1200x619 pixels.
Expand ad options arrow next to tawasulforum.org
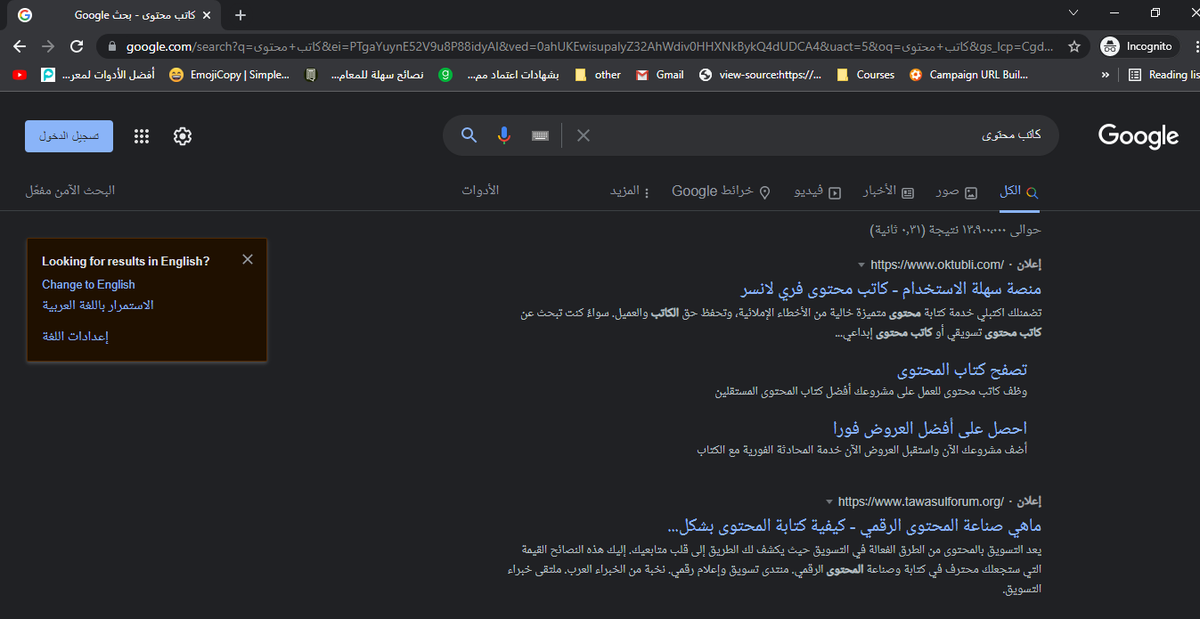coord(829,501)
